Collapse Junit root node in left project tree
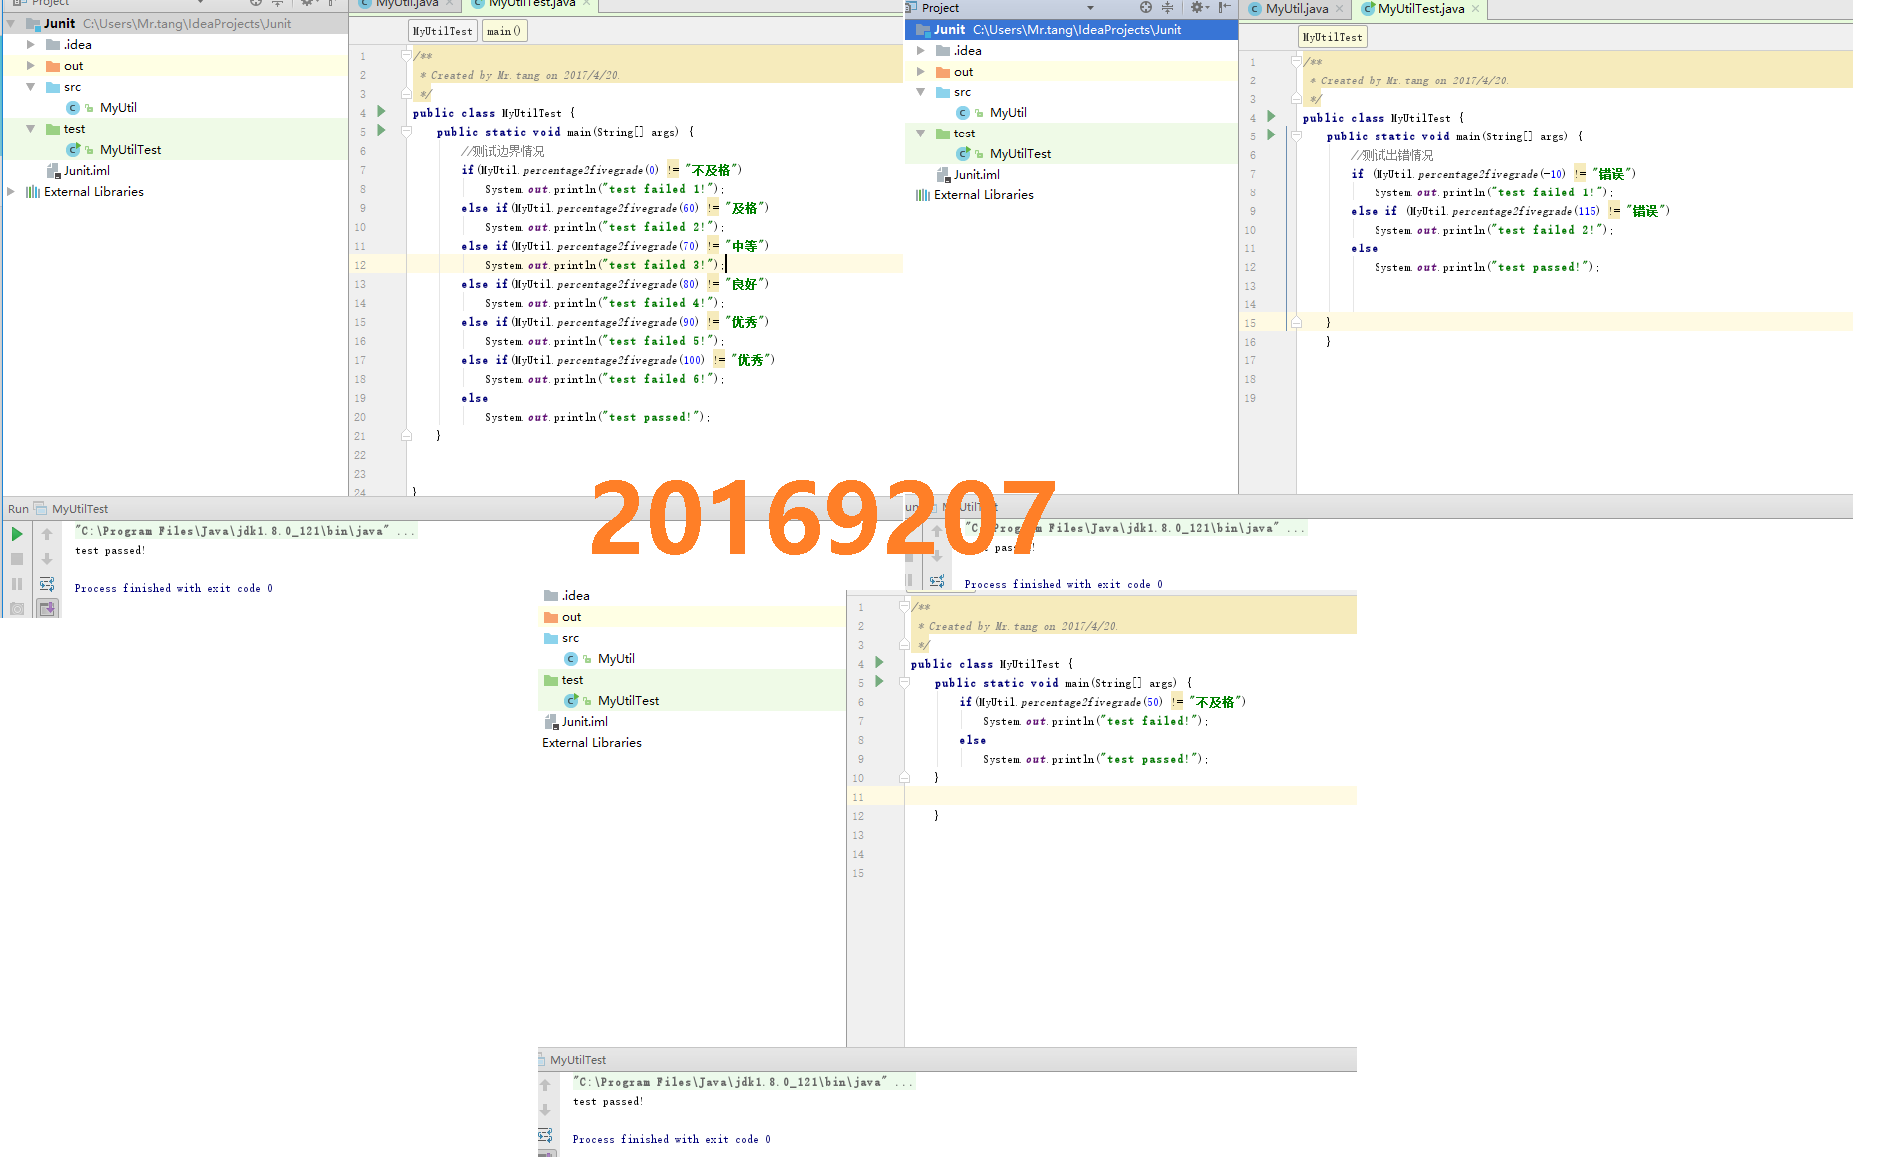The width and height of the screenshot is (1902, 1168). [11, 23]
